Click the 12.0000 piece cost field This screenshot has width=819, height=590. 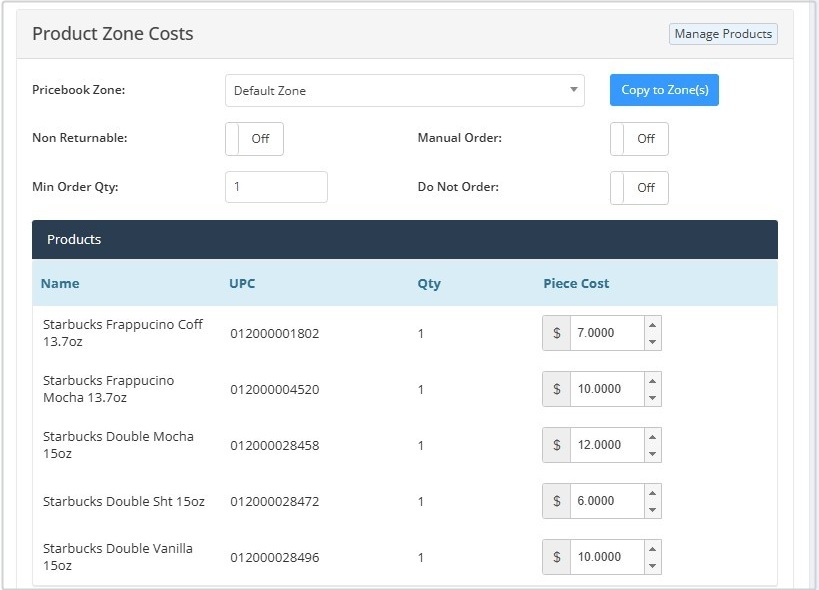point(607,445)
